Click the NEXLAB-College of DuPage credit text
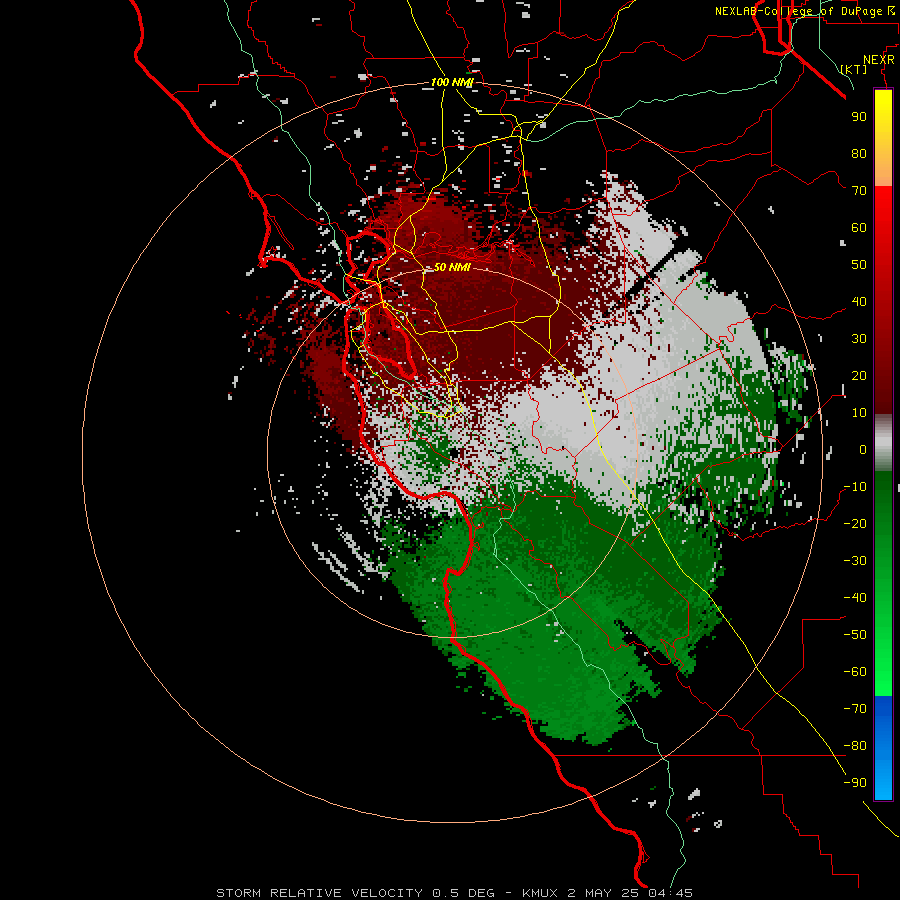 (798, 11)
